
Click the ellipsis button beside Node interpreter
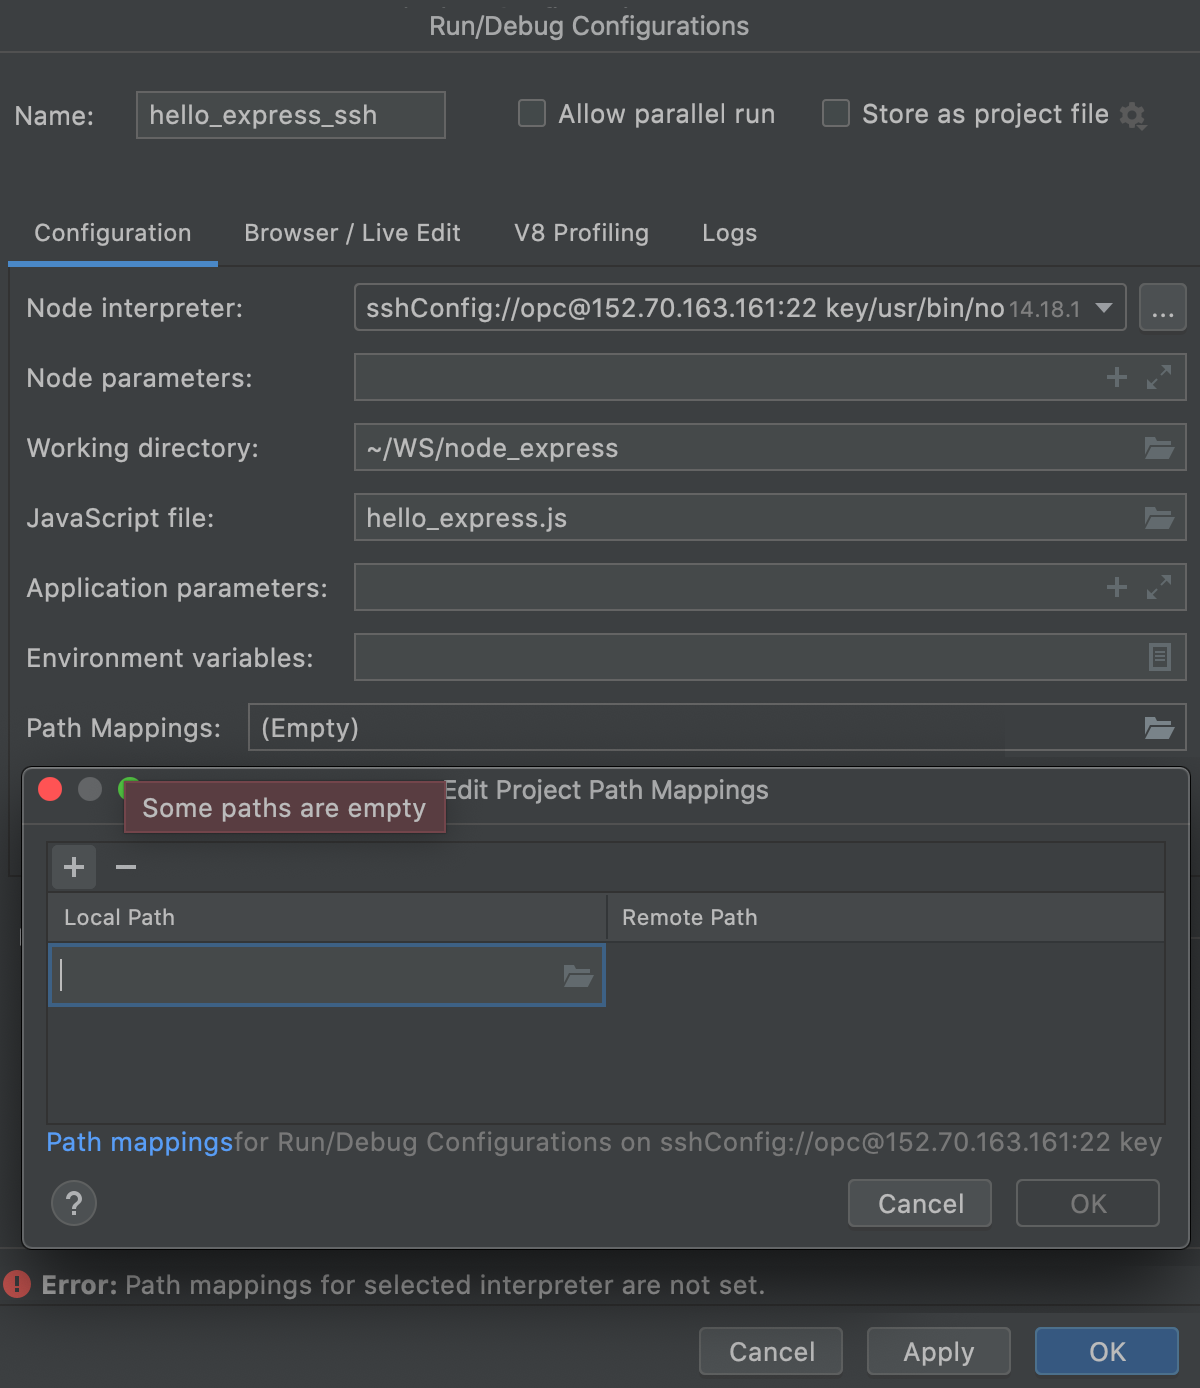(1162, 308)
